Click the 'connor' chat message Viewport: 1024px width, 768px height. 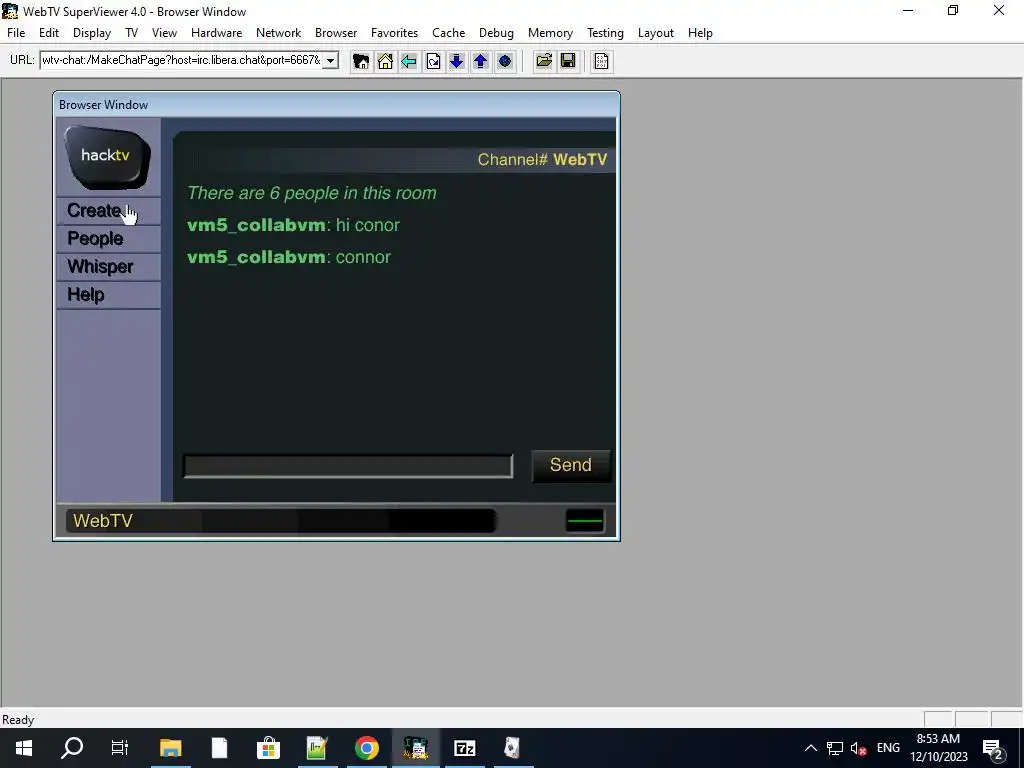pos(363,257)
